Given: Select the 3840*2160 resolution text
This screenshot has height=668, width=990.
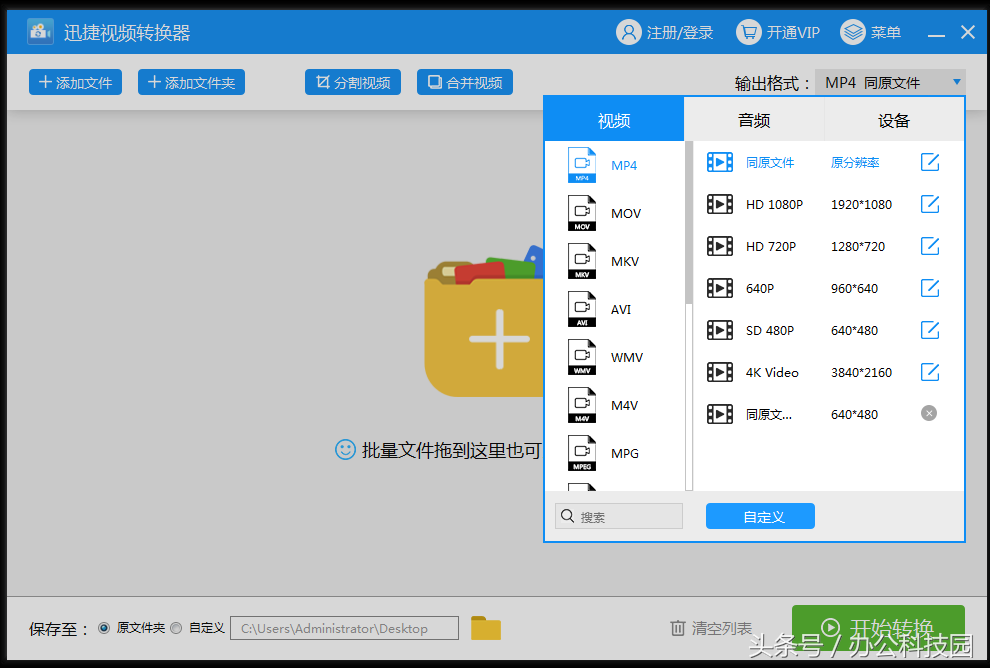Looking at the screenshot, I should [861, 373].
